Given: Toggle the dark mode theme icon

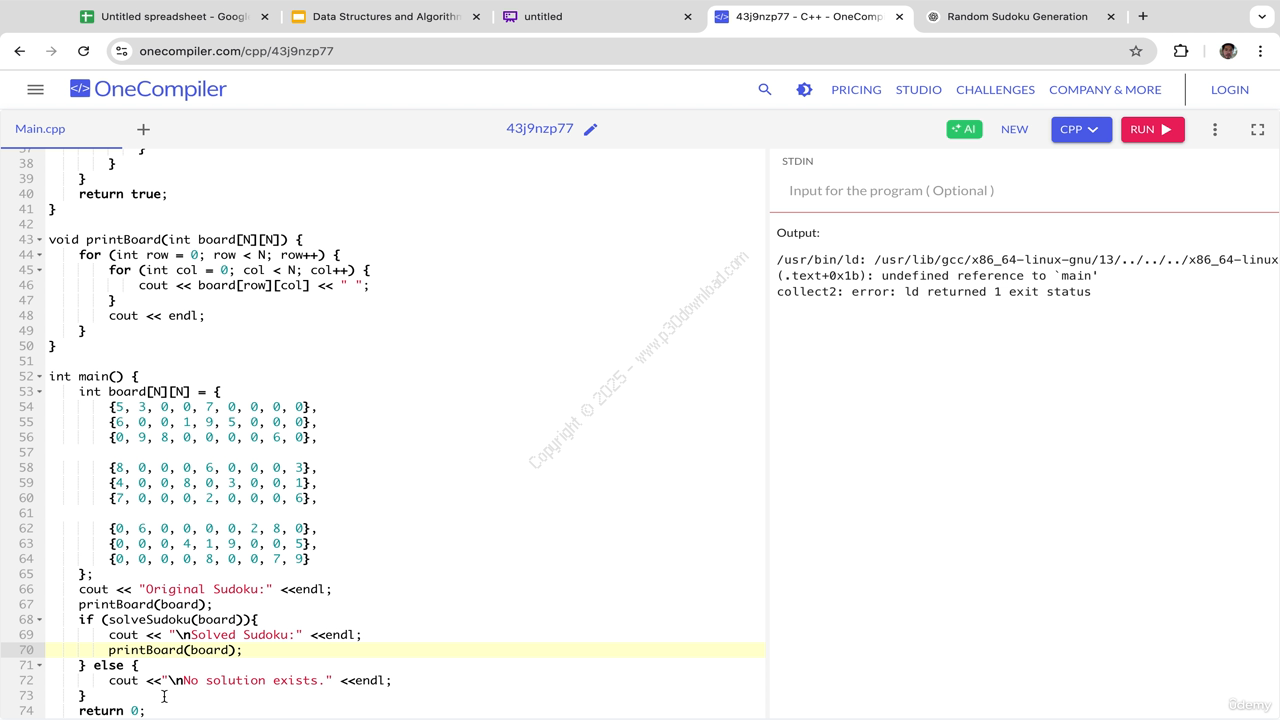Looking at the screenshot, I should [804, 89].
